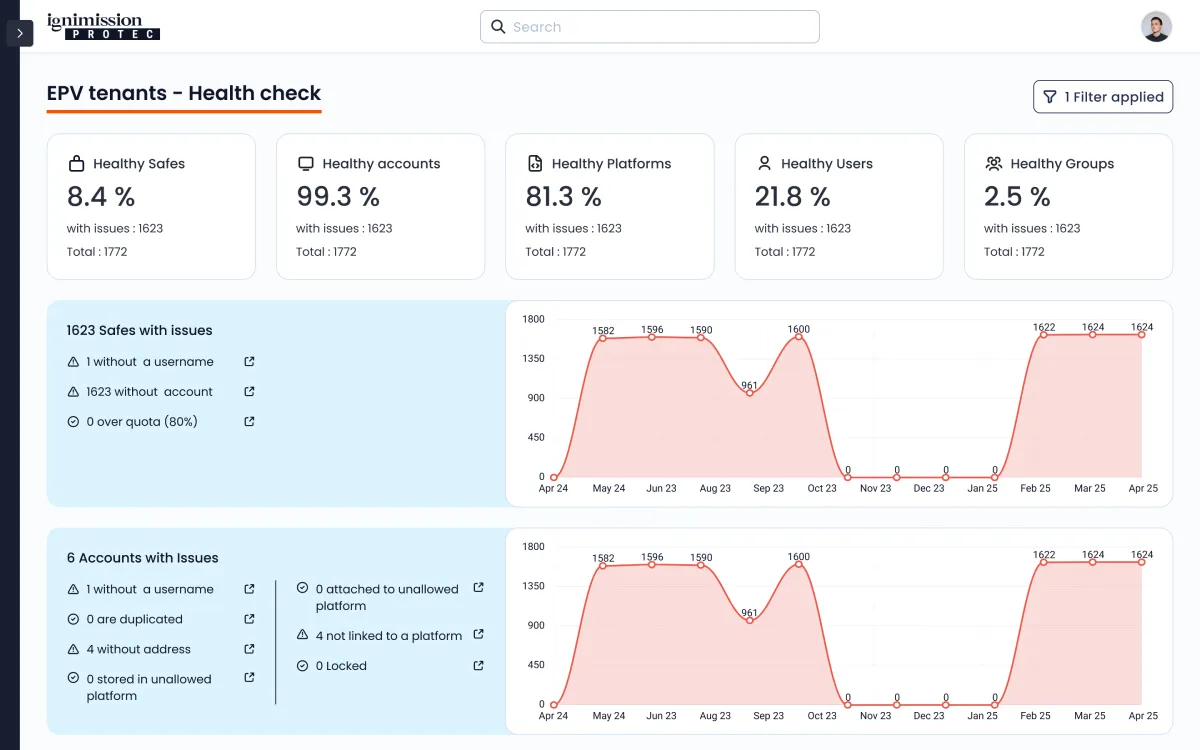The height and width of the screenshot is (750, 1200).
Task: Open external link for 4 without address
Action: click(250, 649)
